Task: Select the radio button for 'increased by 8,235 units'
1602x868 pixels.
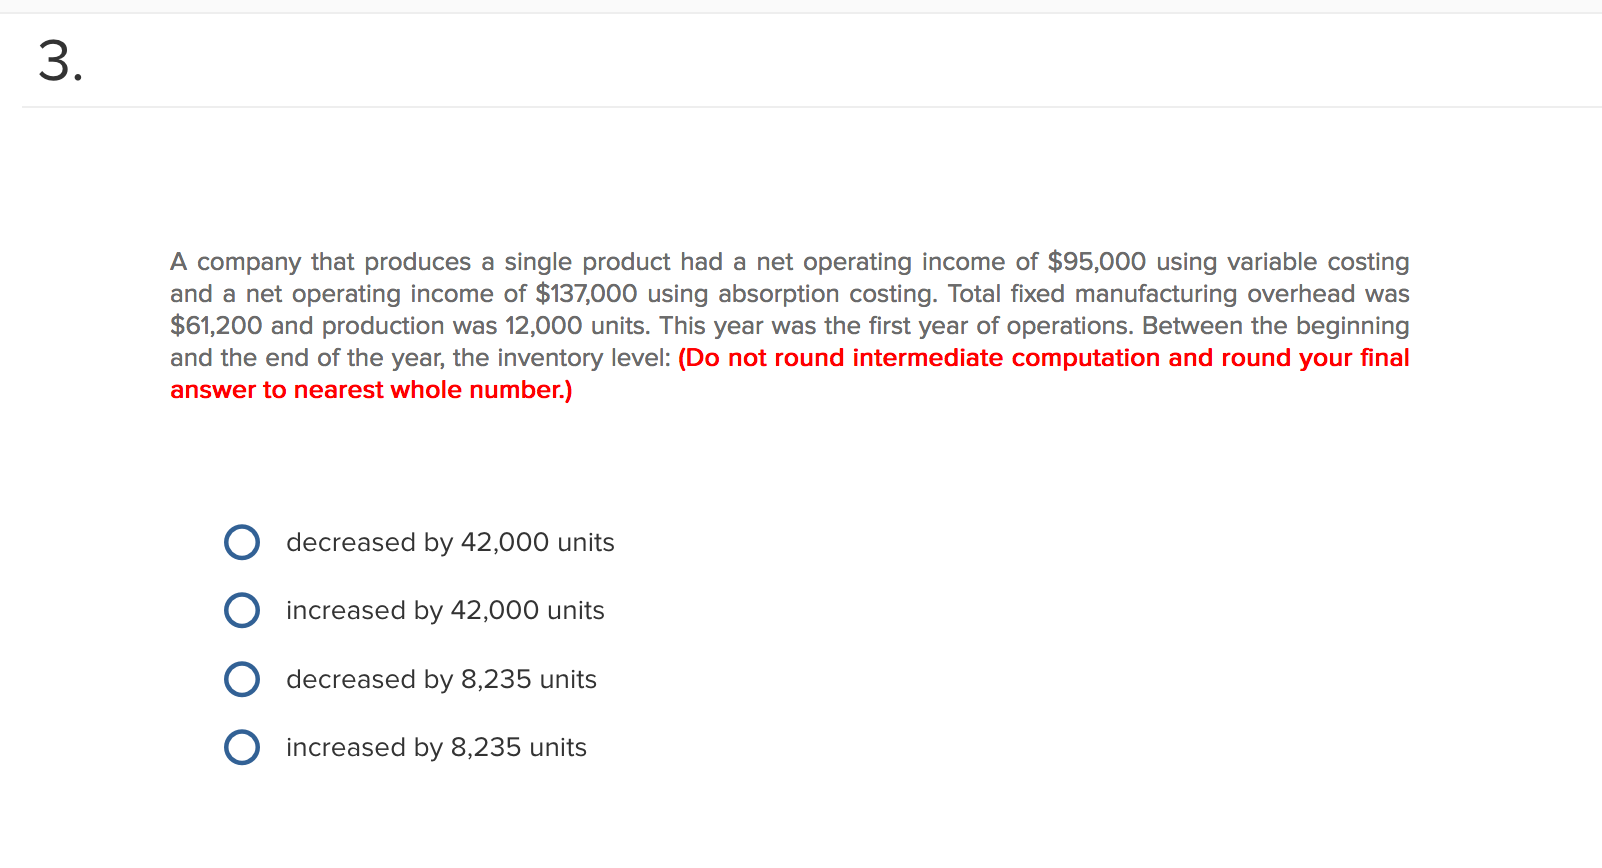Action: (241, 747)
